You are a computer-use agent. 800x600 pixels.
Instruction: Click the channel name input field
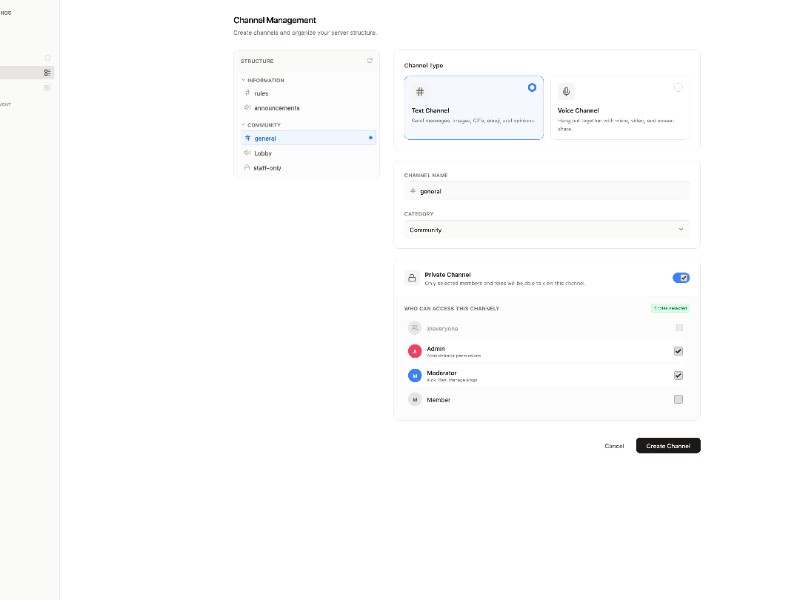pos(546,191)
